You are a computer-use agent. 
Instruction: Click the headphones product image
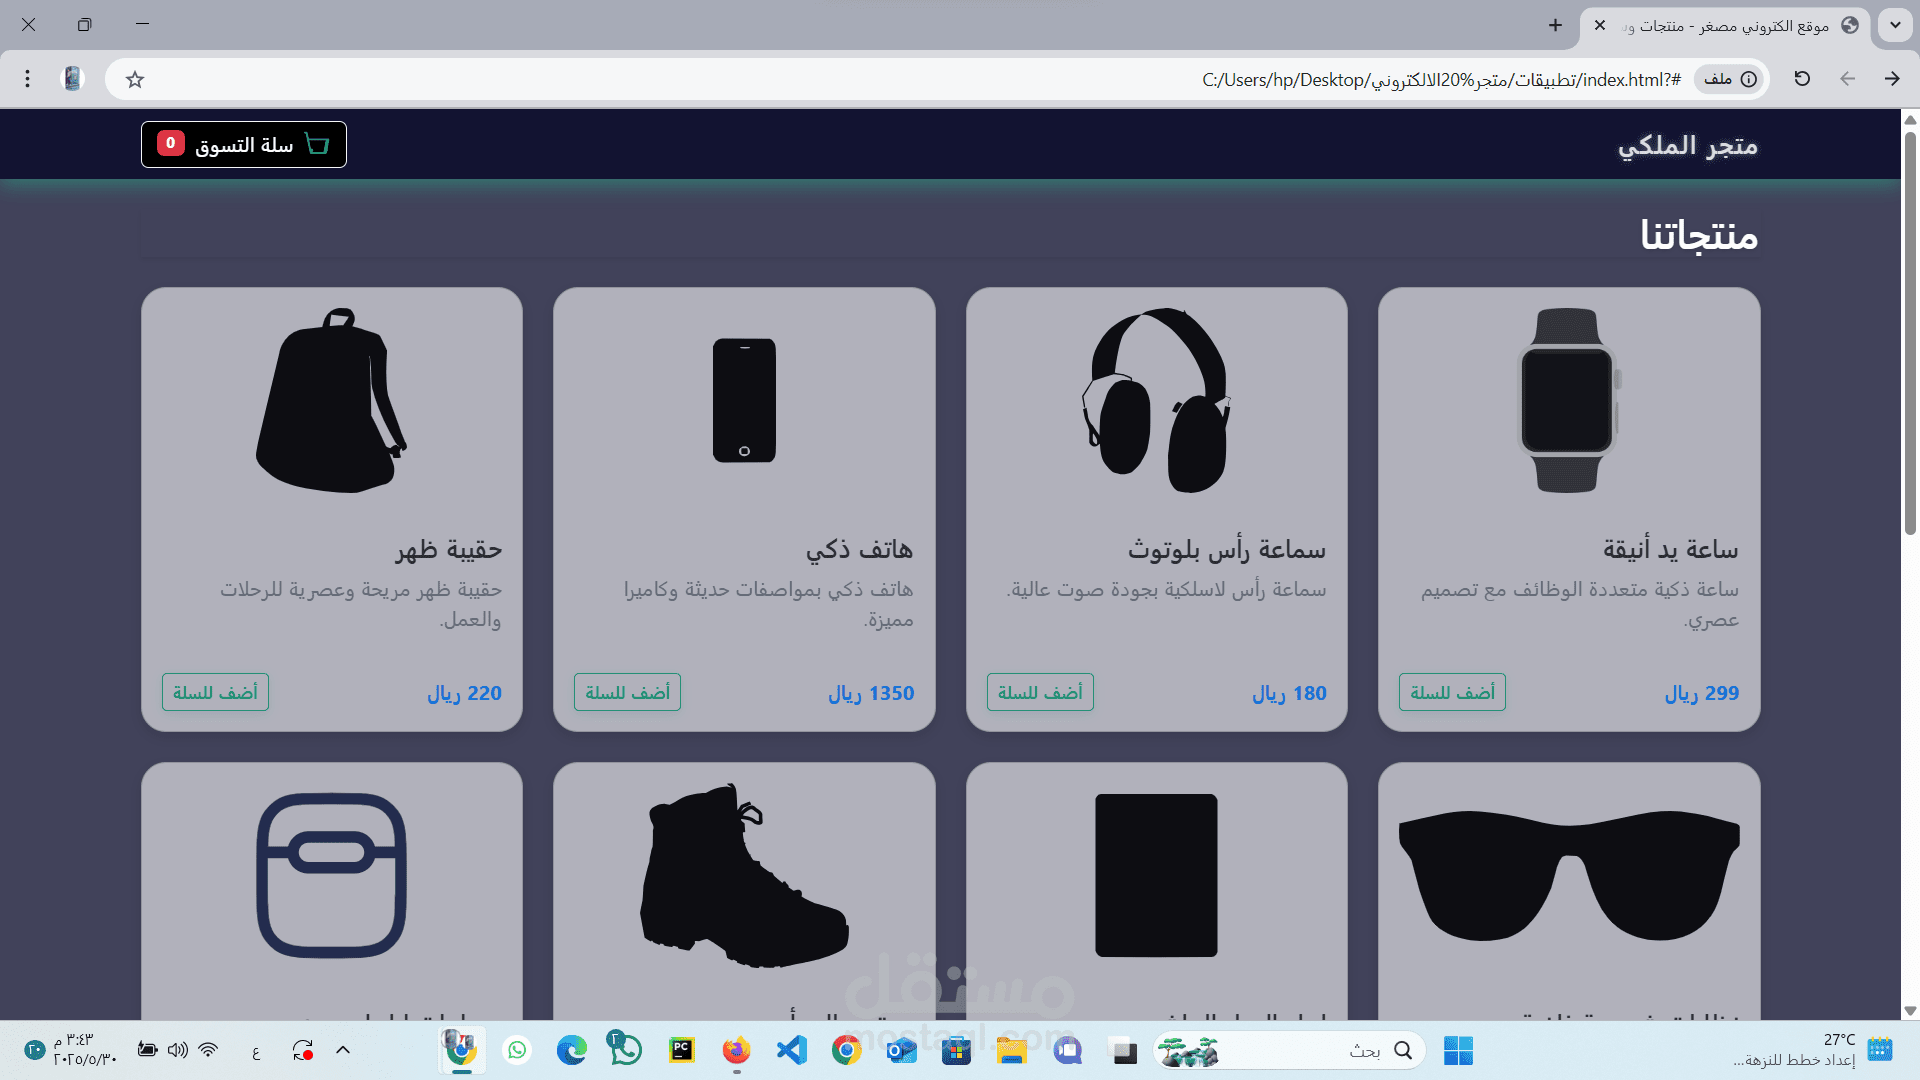click(1156, 400)
